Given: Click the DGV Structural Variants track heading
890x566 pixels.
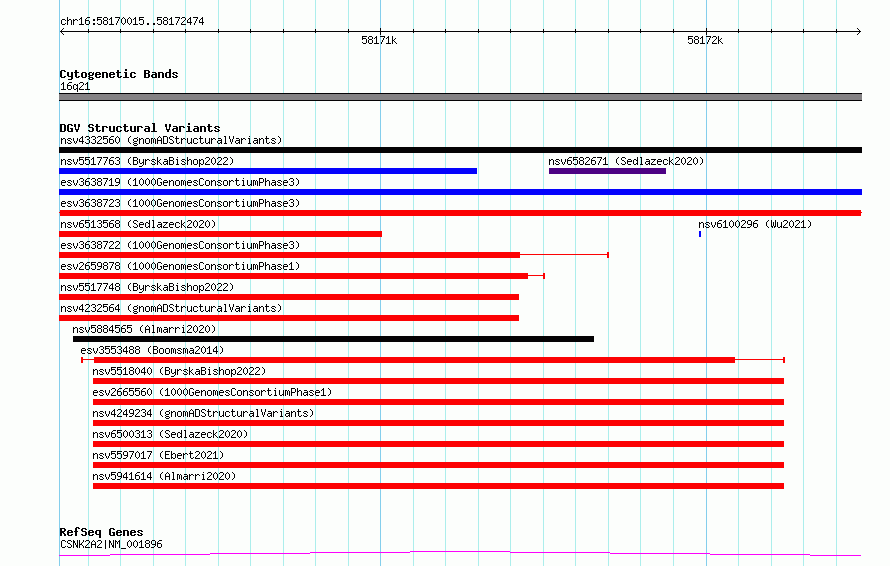Looking at the screenshot, I should (140, 128).
